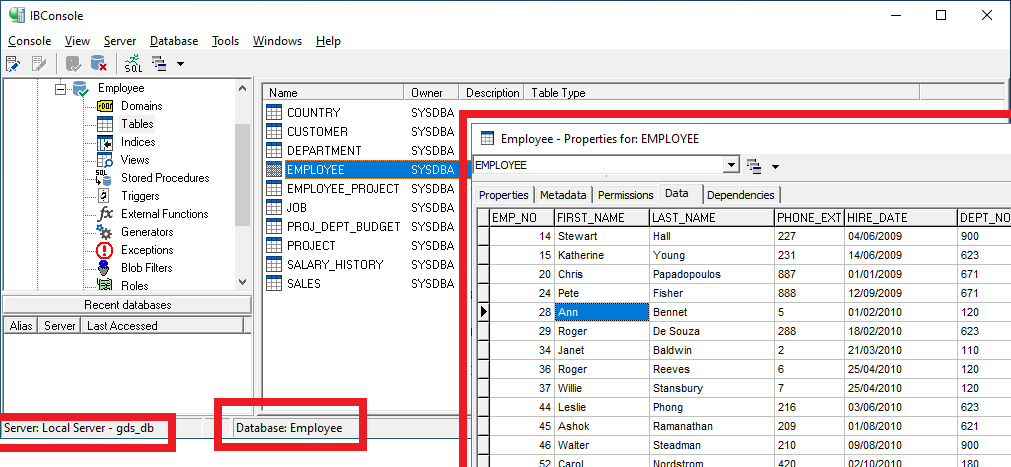Click the COUNTRY table icon in list

274,112
